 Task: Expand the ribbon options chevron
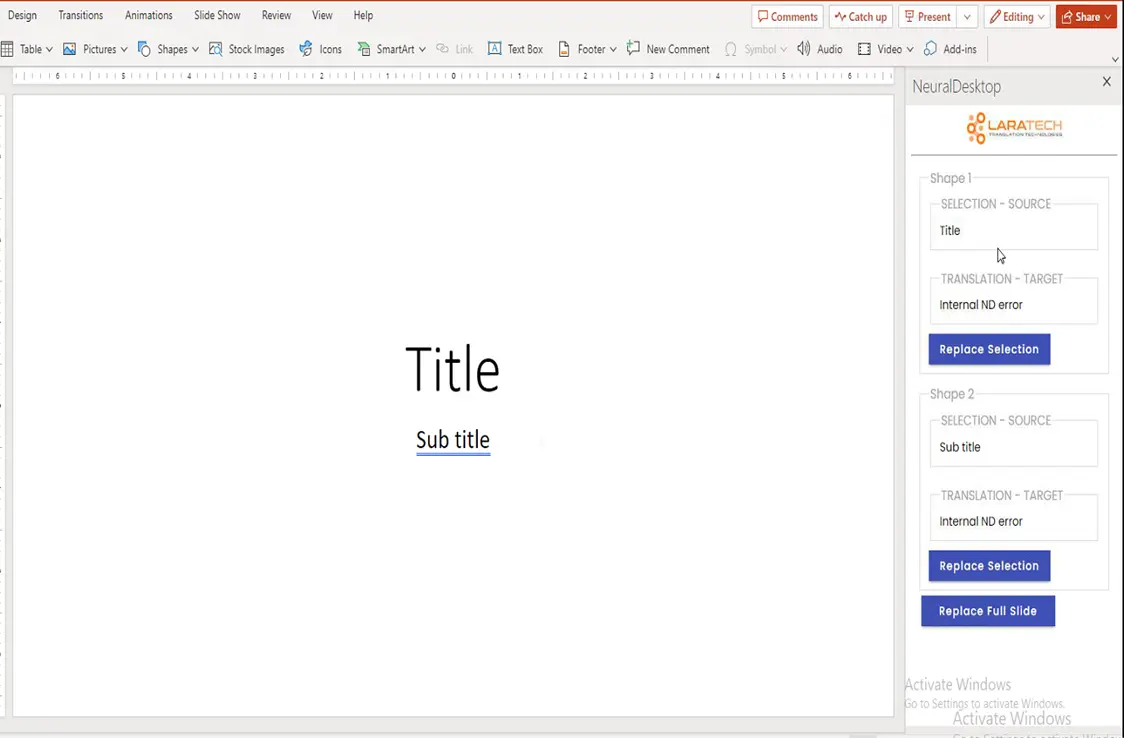click(x=1115, y=59)
